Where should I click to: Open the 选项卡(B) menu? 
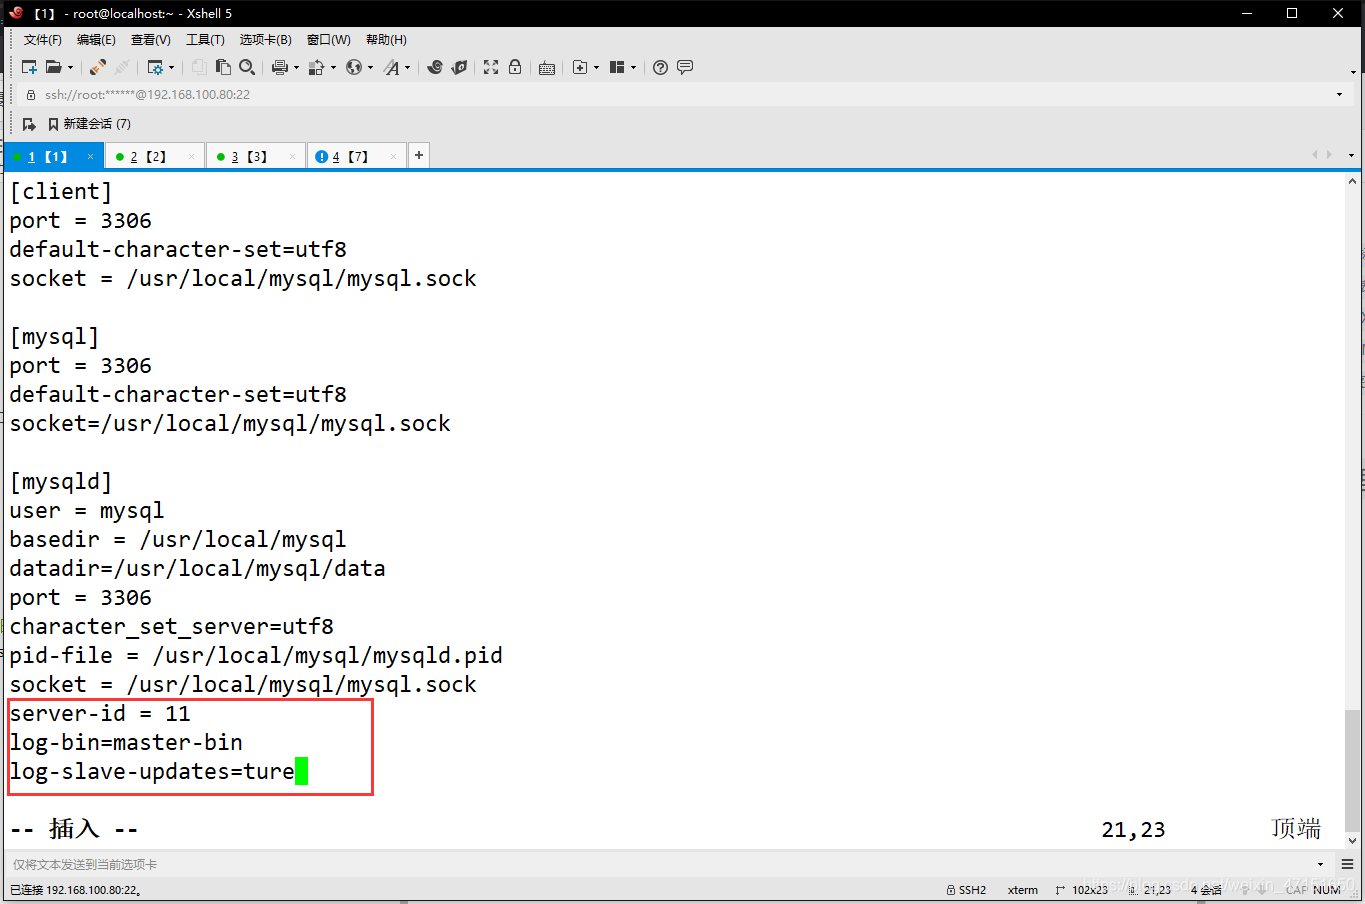[266, 40]
